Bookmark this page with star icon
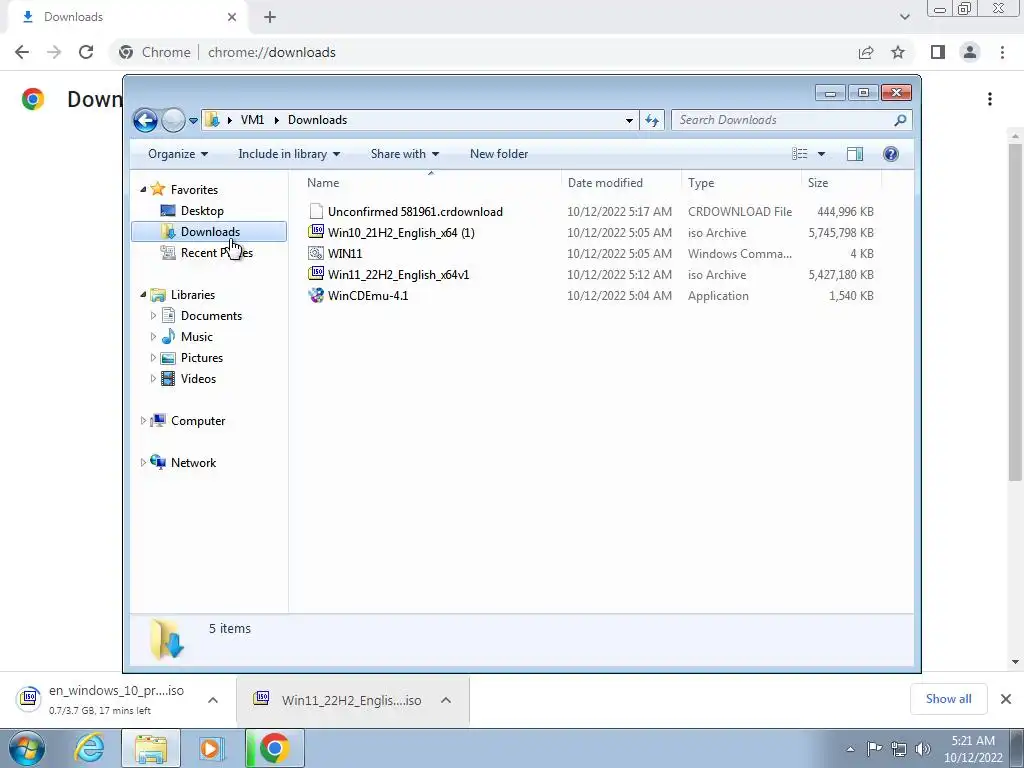The width and height of the screenshot is (1024, 768). [x=898, y=52]
